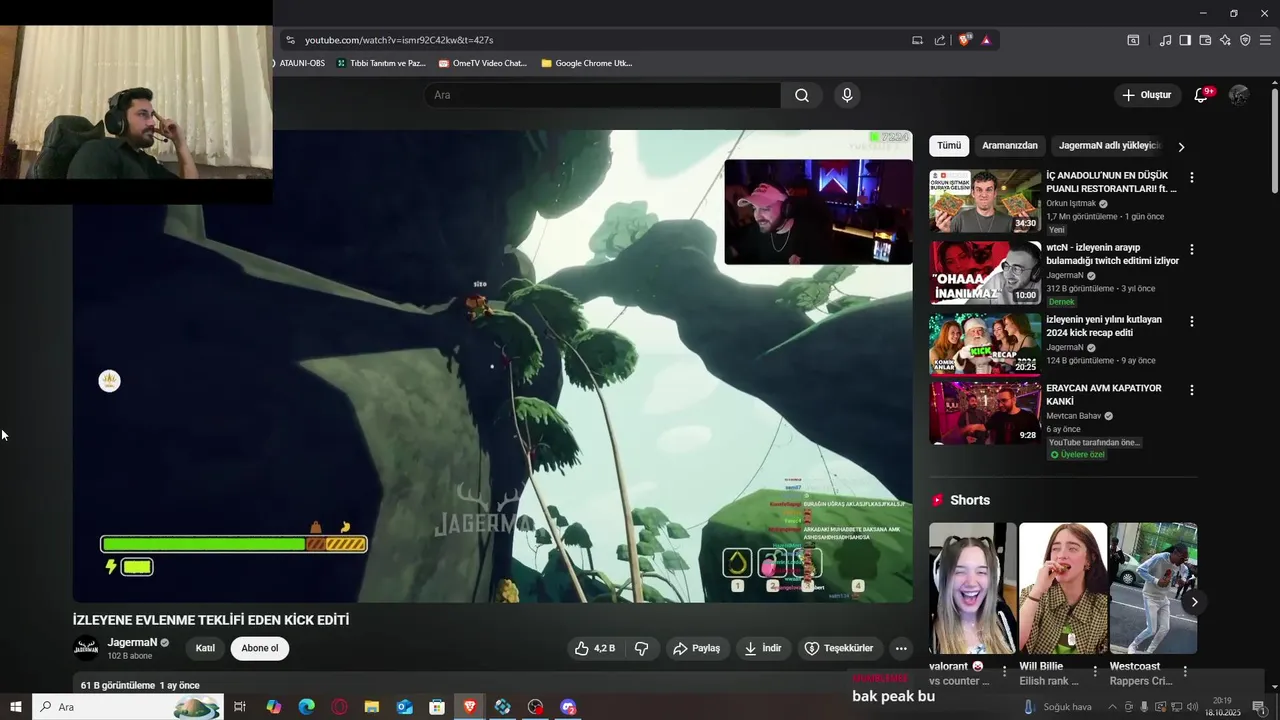Open options menu for wtcN video
Screen dimensions: 1280x720
(1191, 249)
